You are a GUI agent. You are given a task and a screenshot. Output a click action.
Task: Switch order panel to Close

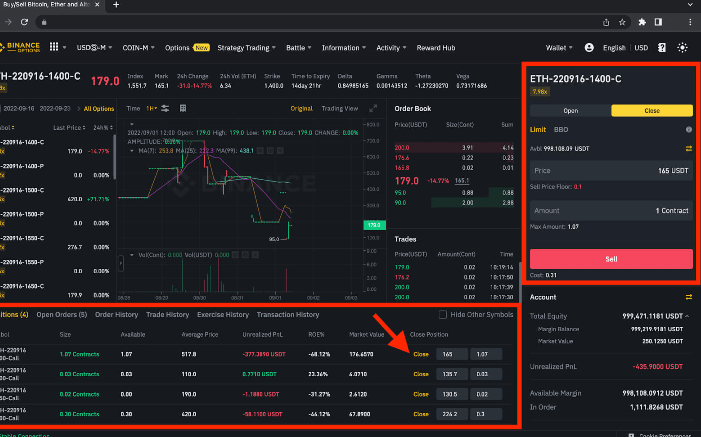[x=652, y=110]
